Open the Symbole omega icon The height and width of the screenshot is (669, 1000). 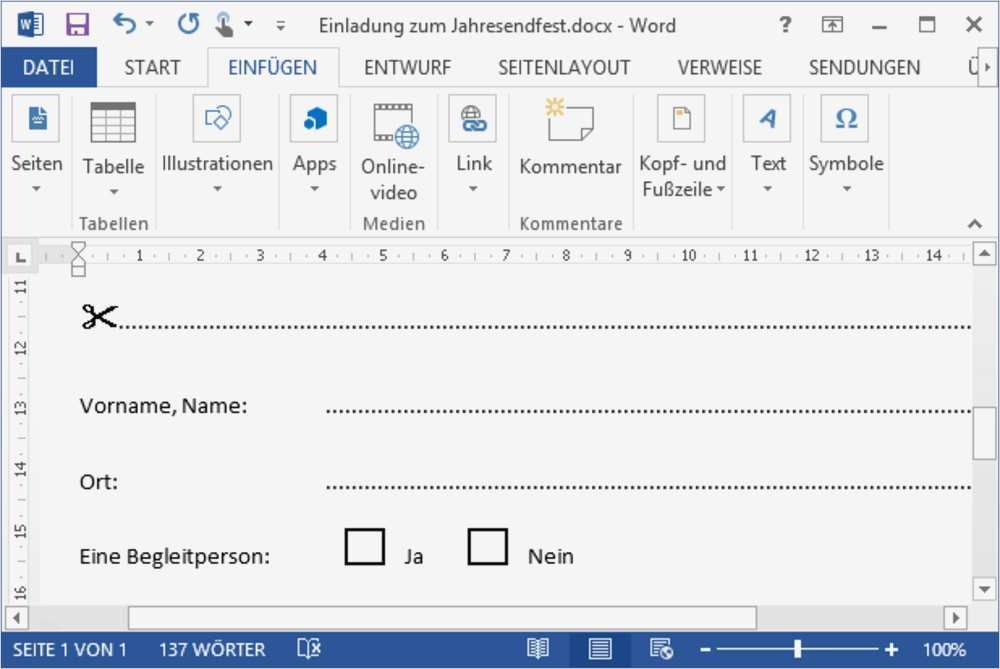846,119
